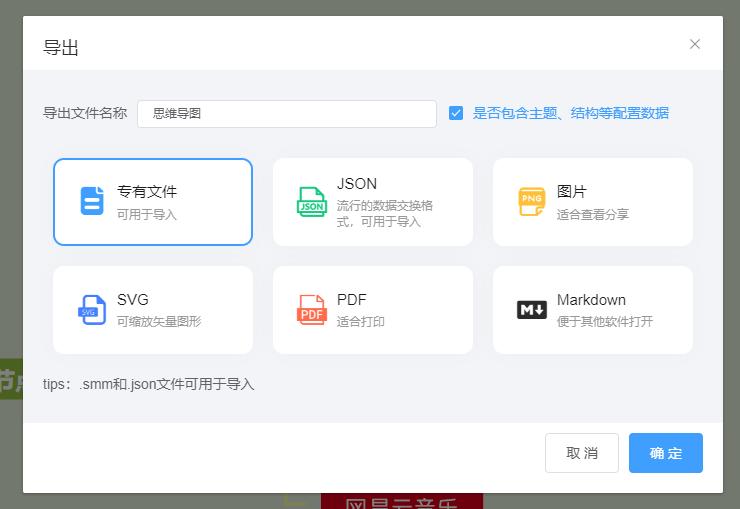Confirm export with the 确定 button

click(665, 453)
